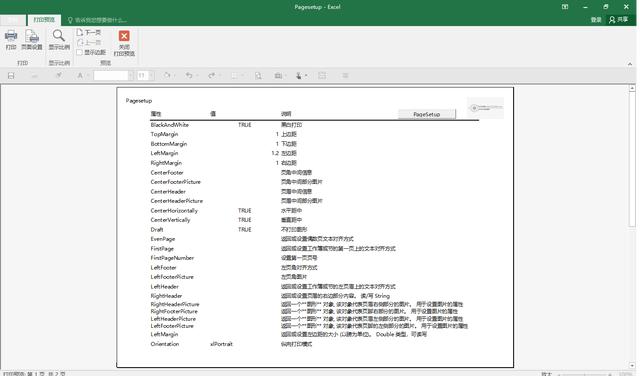This screenshot has height=376, width=640.
Task: Click the RightHeader property cell
Action: [166, 296]
